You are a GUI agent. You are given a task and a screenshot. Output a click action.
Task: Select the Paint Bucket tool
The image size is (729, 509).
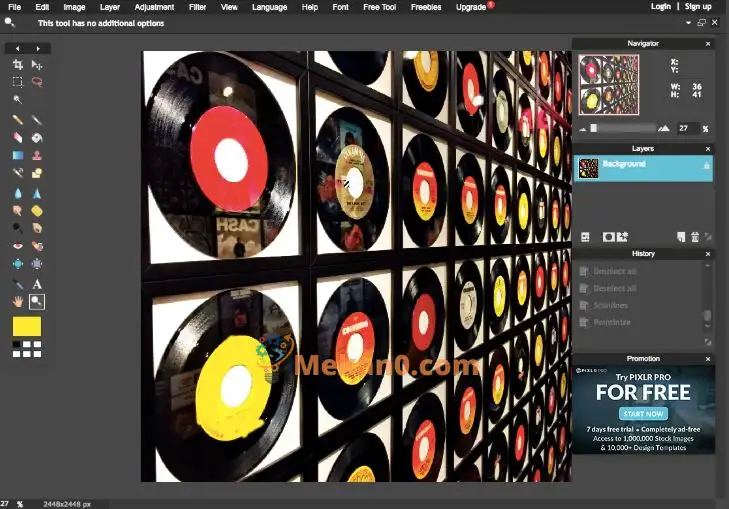(37, 138)
